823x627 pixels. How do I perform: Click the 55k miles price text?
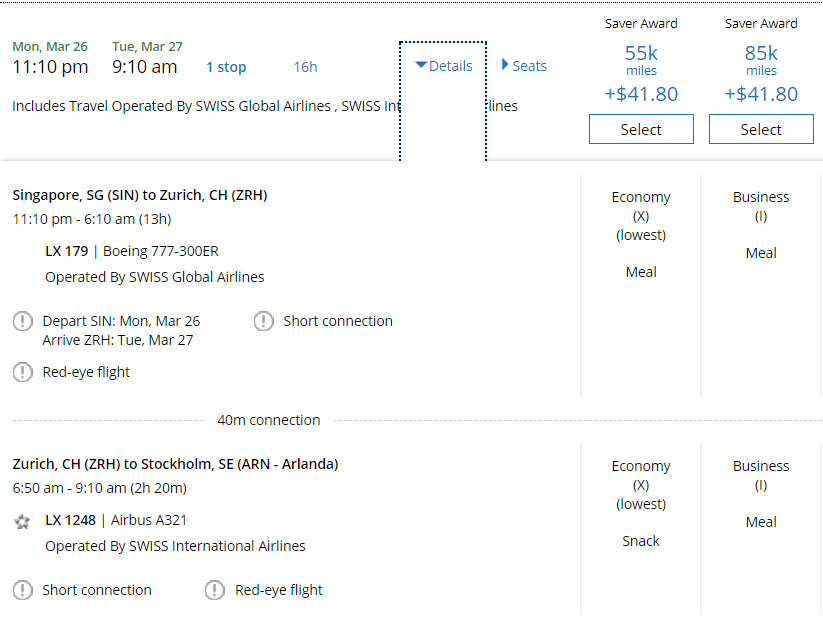641,54
